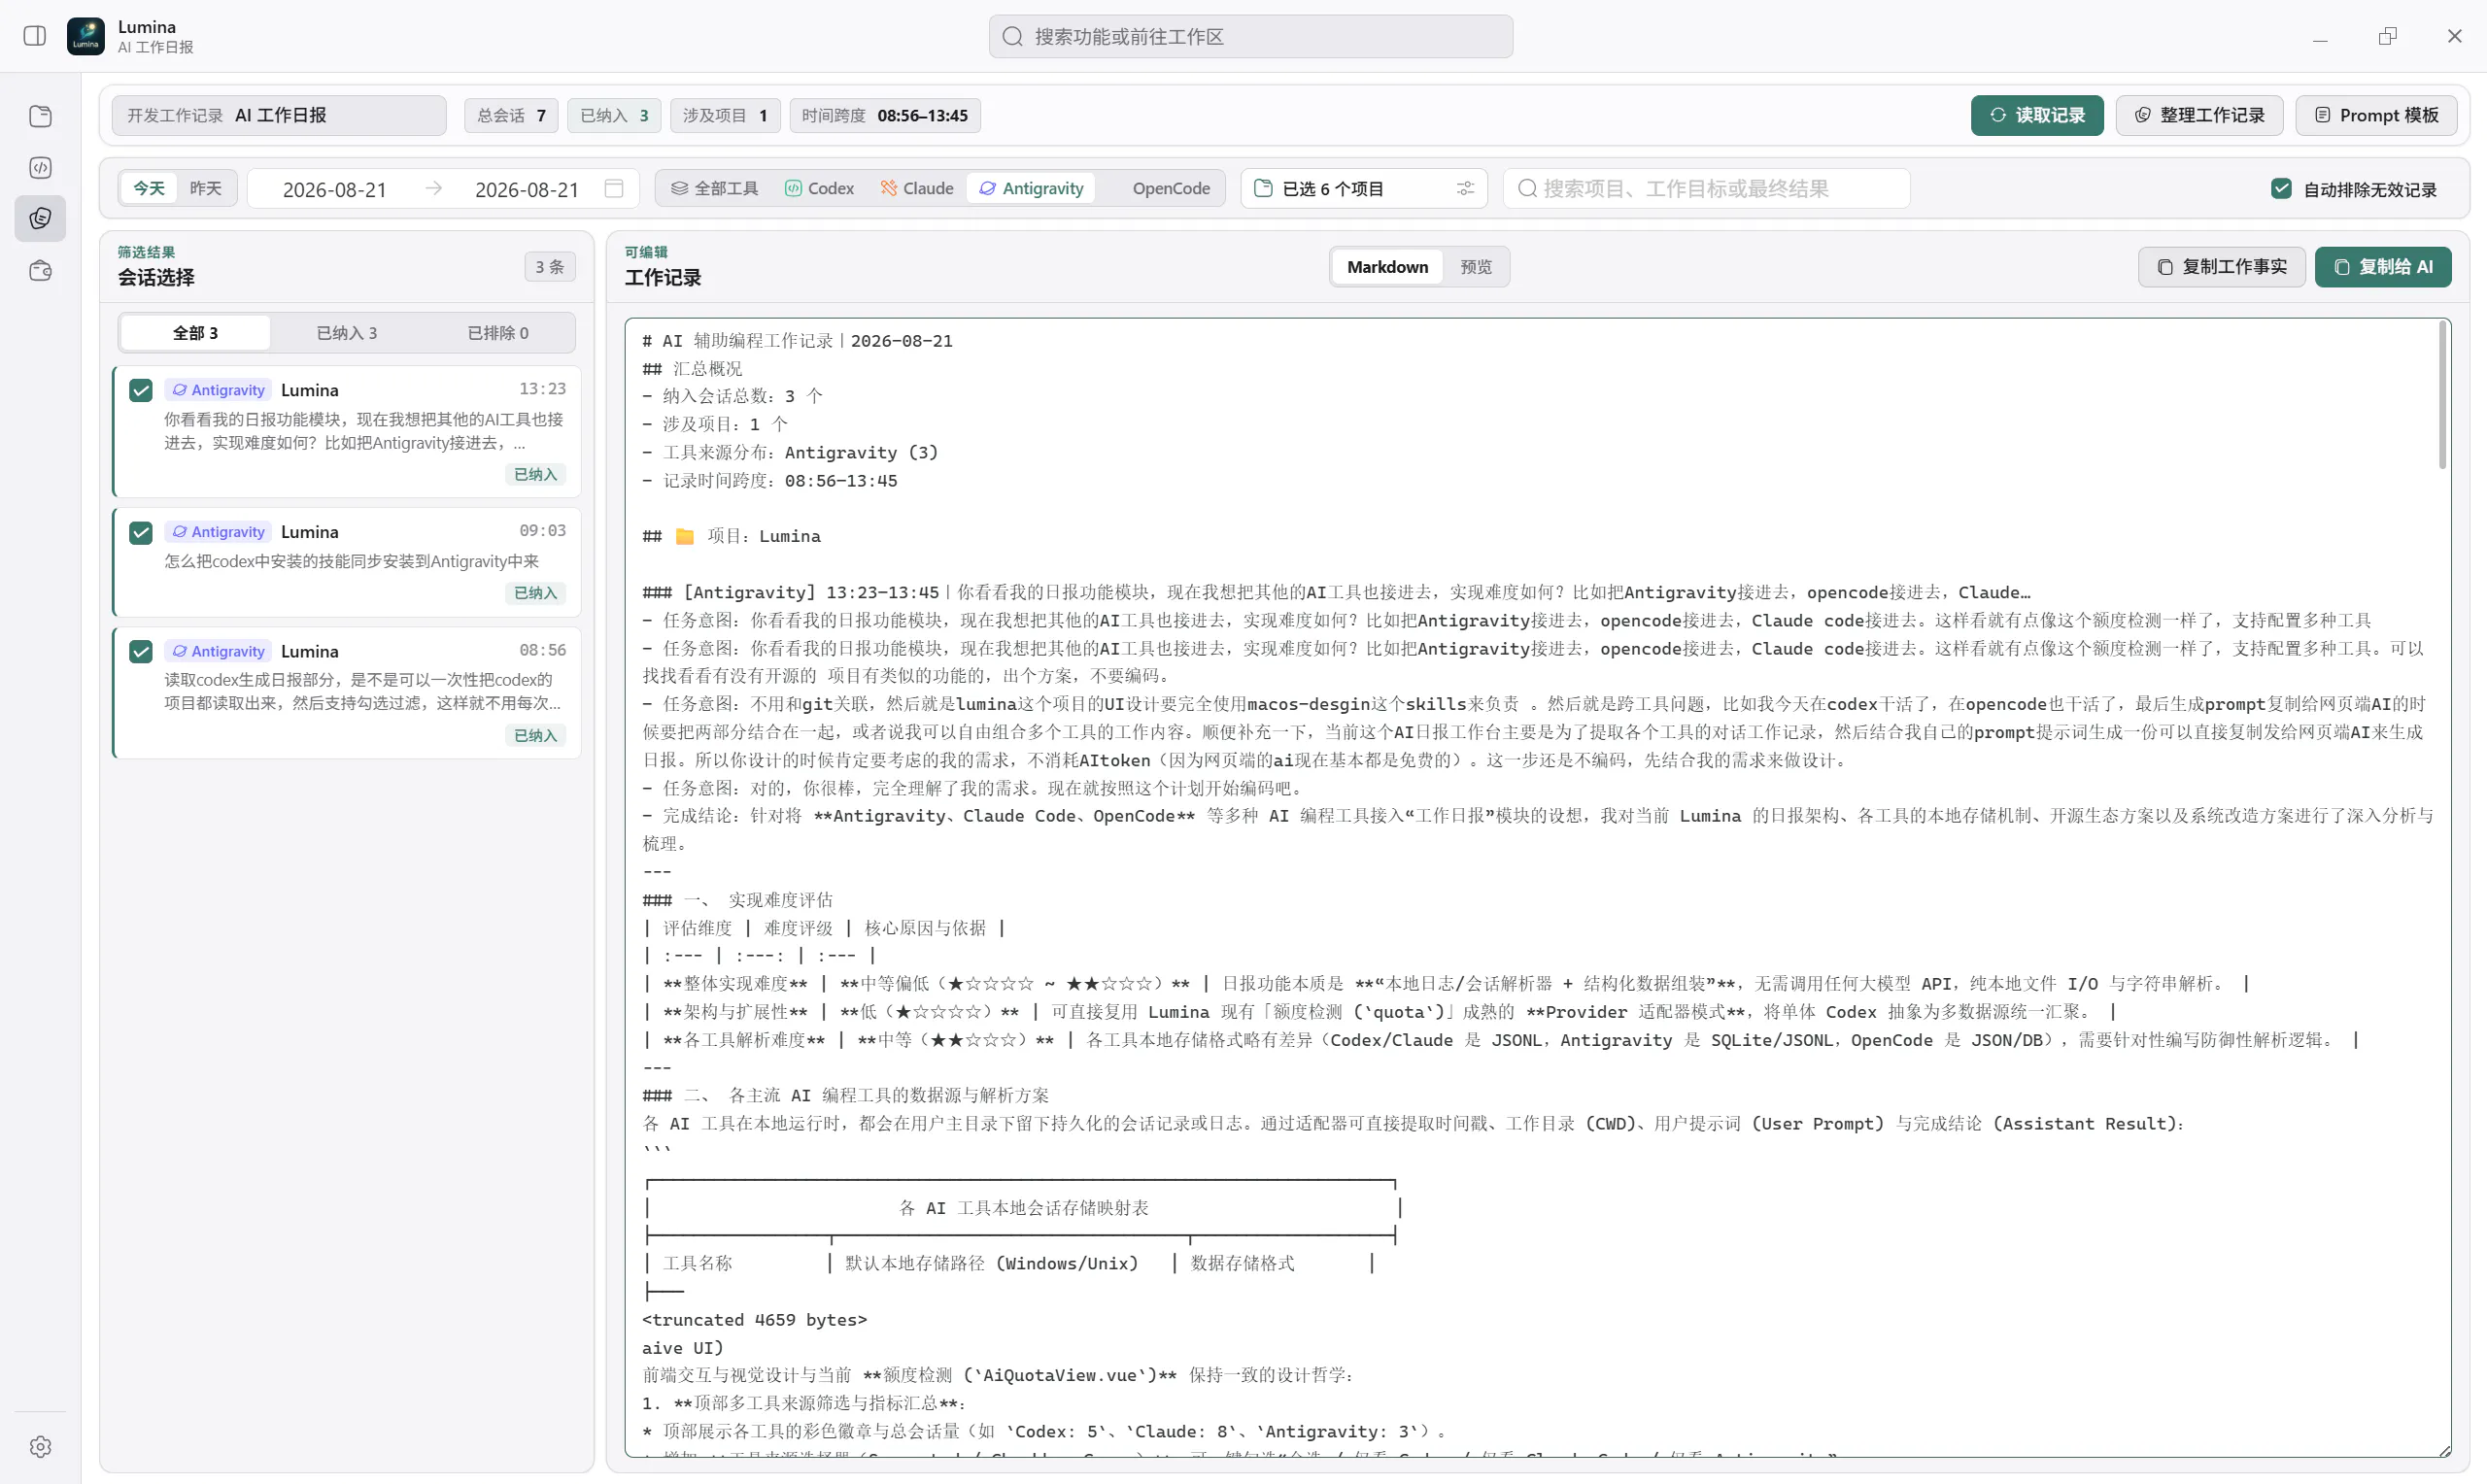
Task: Uncheck the 08:56 Antigravity session
Action: tap(141, 651)
